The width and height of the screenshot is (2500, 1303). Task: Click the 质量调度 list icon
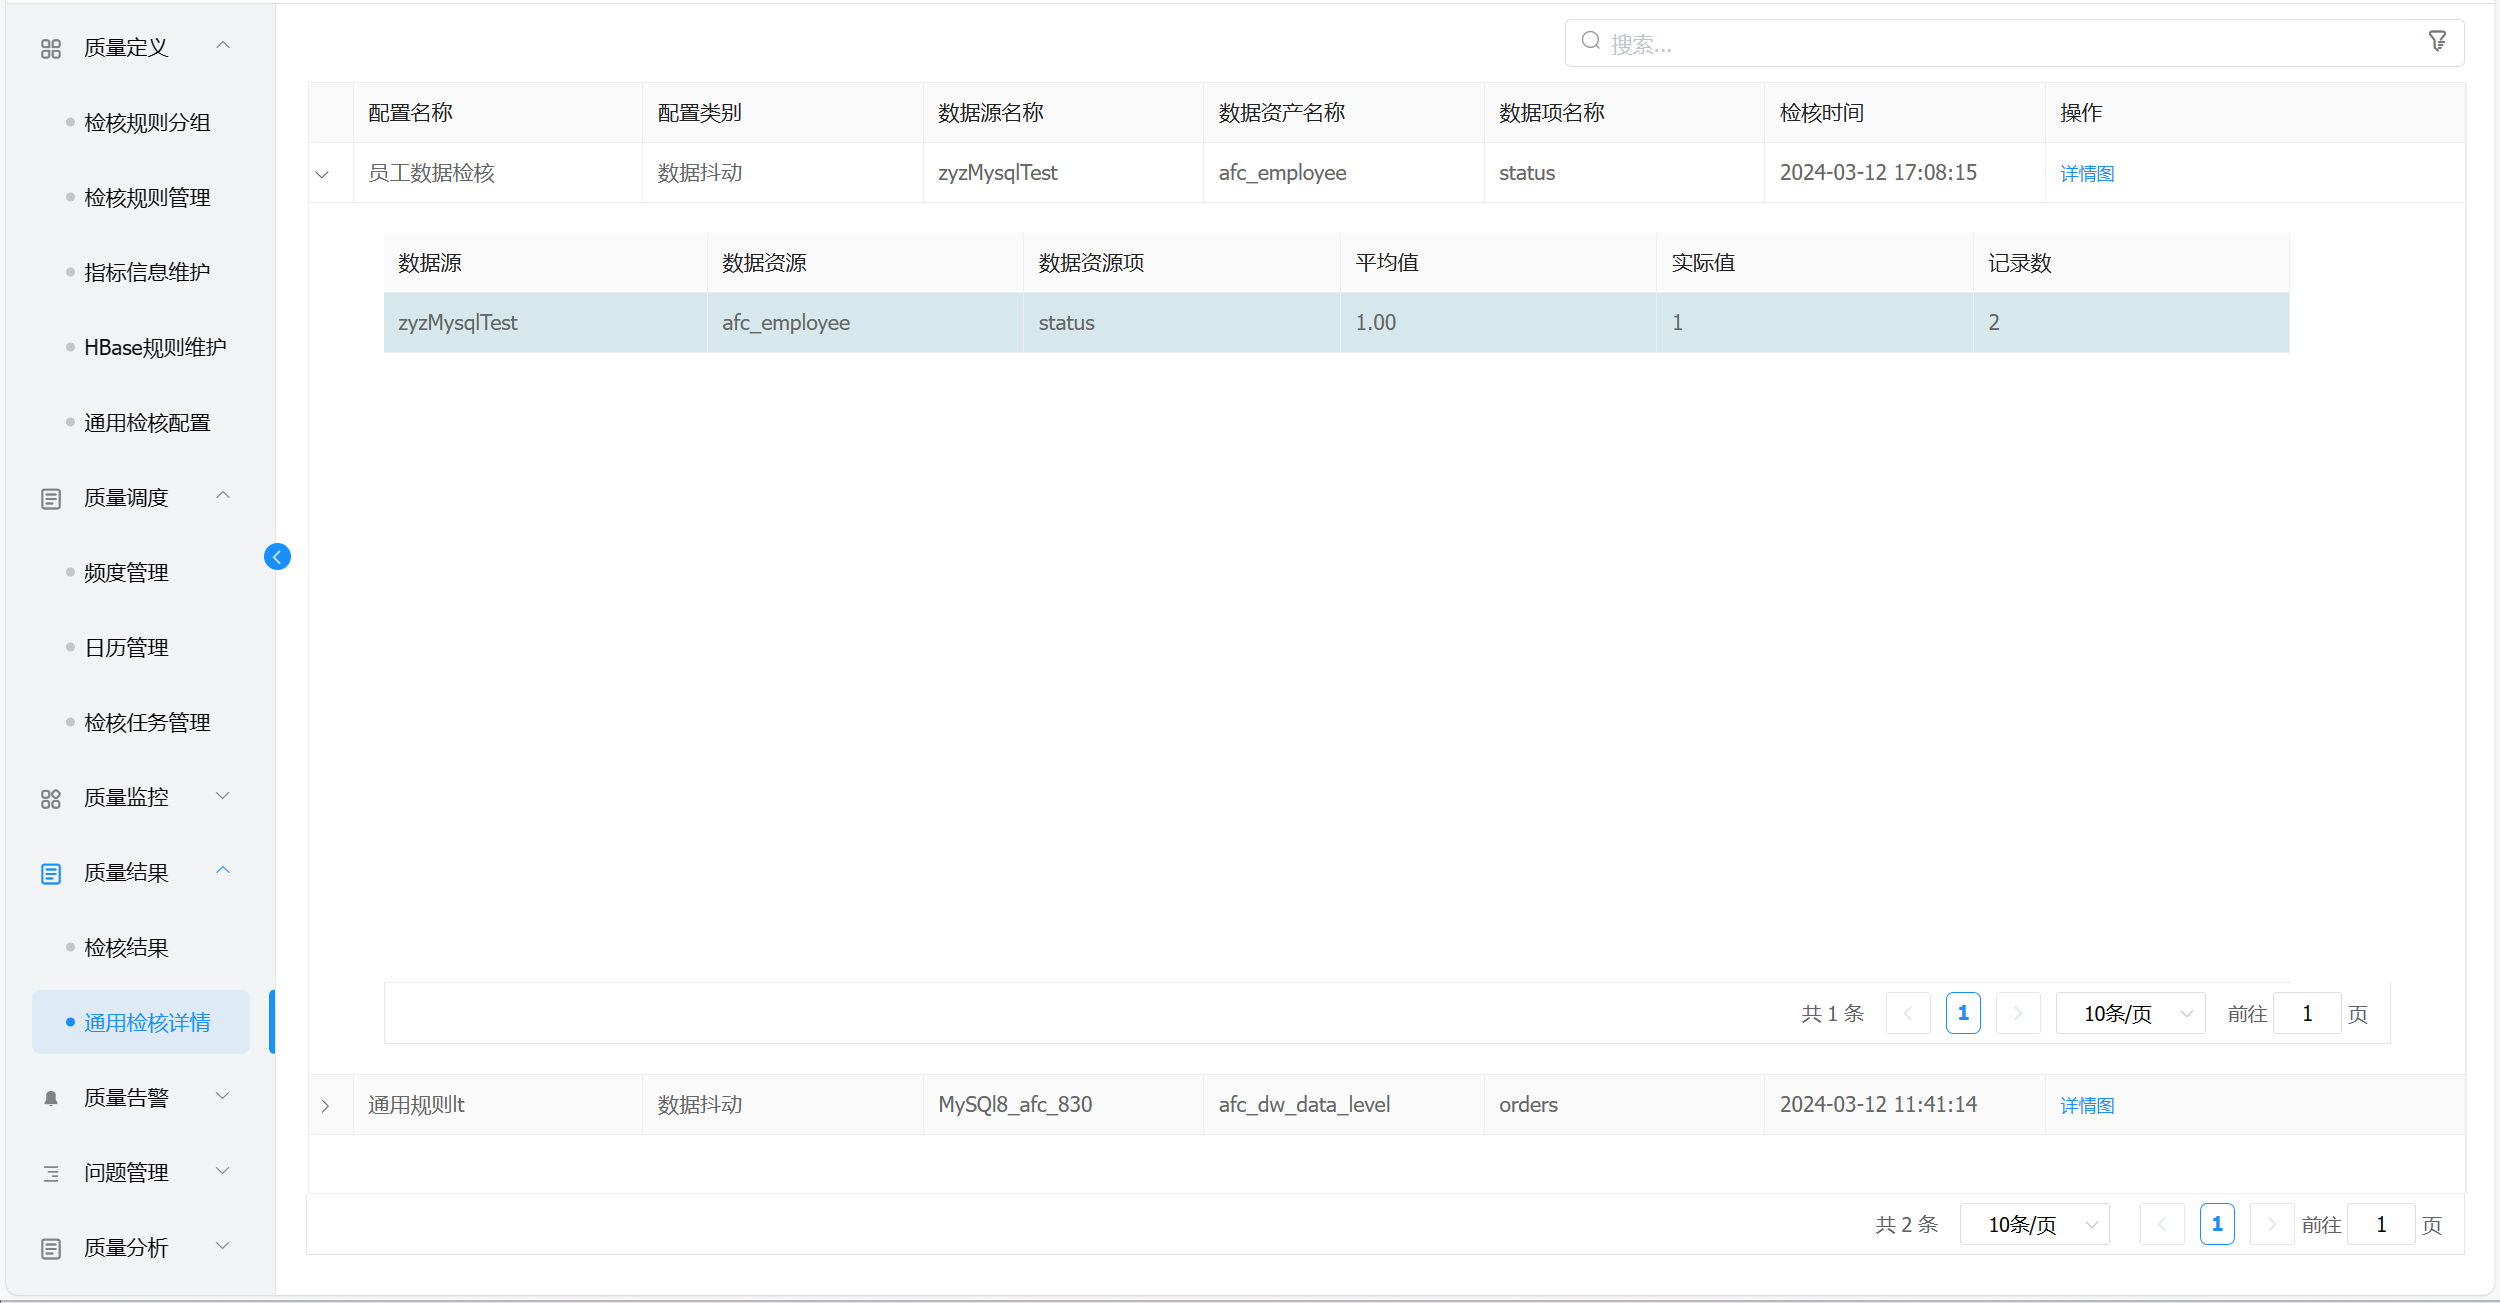(51, 498)
